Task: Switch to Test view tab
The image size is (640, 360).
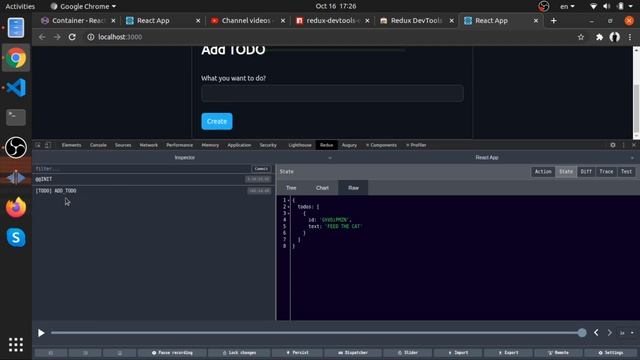Action: coord(626,172)
